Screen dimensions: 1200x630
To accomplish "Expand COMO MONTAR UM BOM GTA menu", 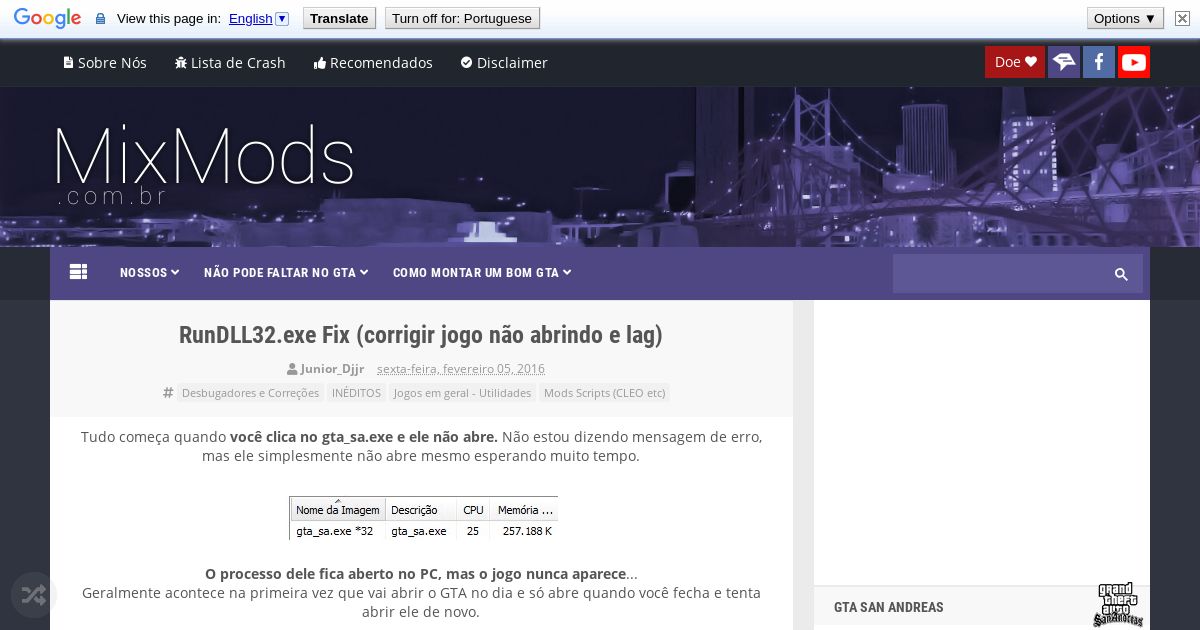I will [x=482, y=273].
